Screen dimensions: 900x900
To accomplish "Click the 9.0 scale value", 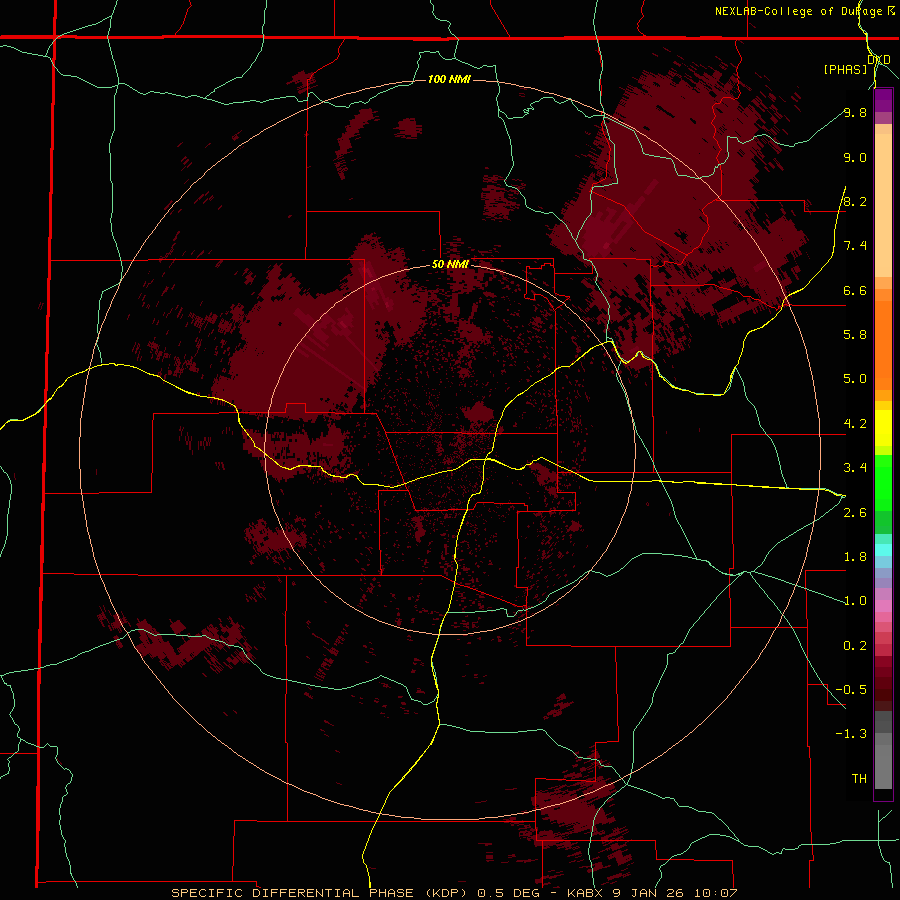I will point(855,158).
